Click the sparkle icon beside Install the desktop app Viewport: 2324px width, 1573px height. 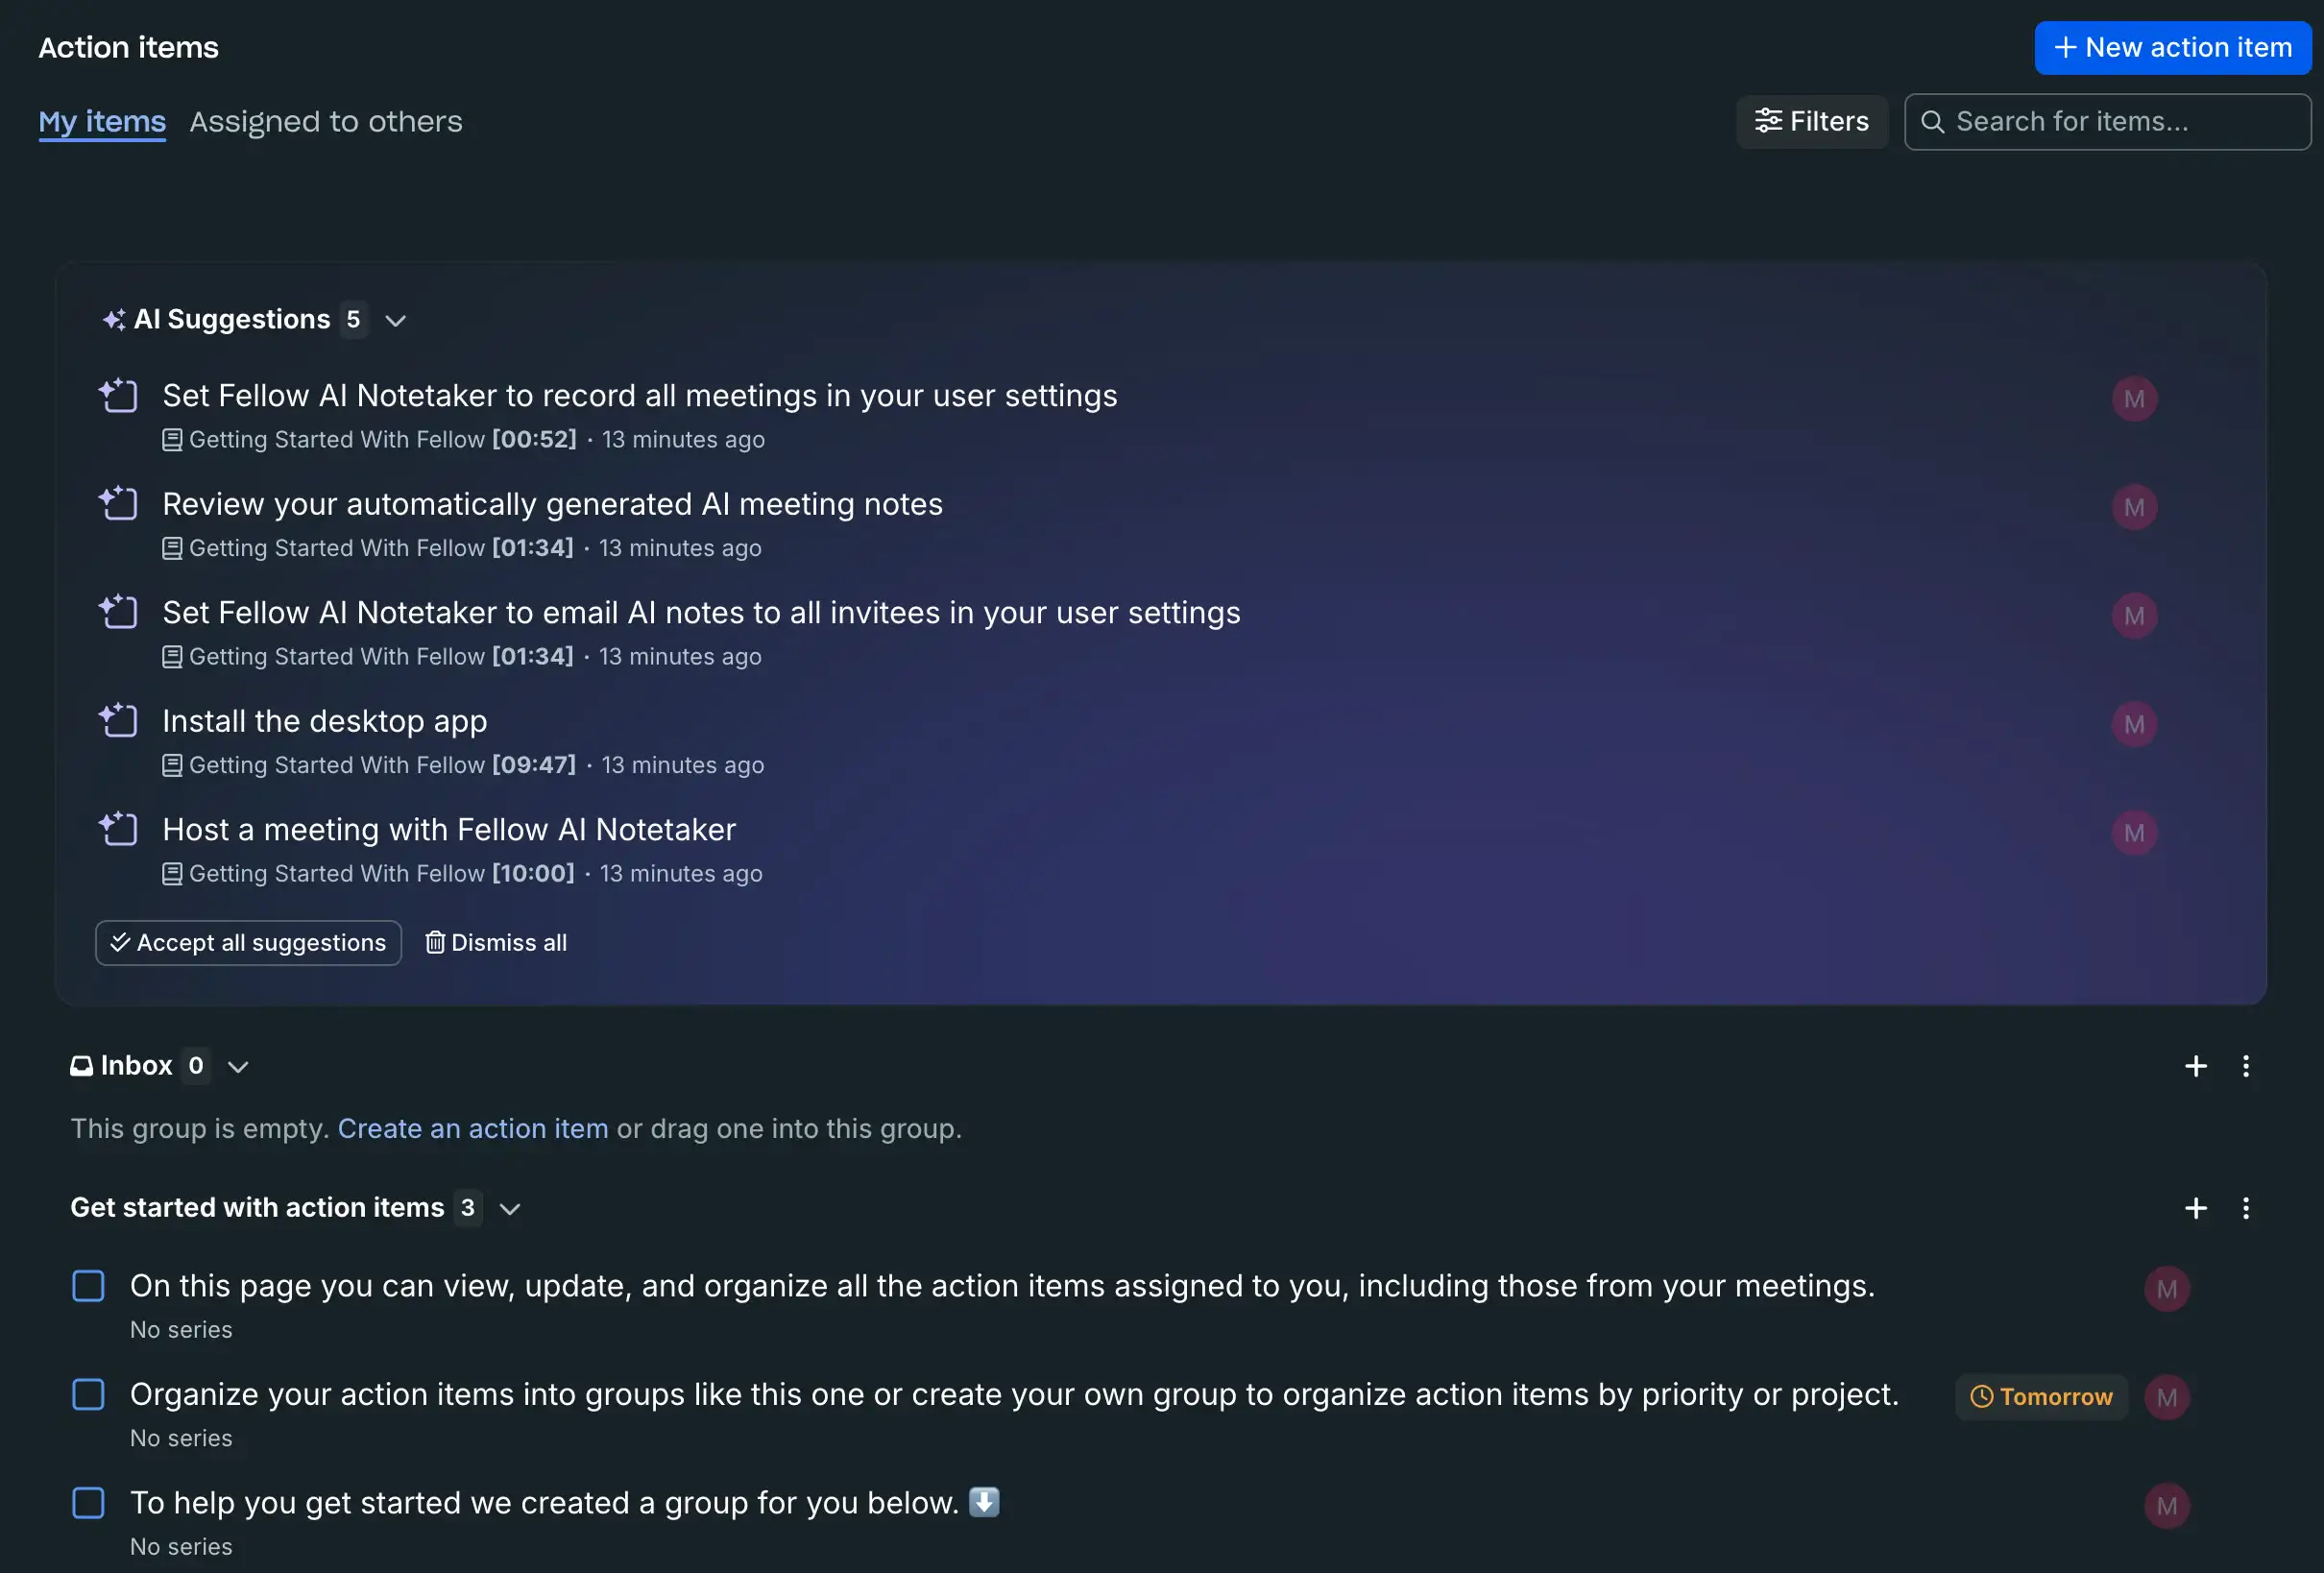(x=118, y=720)
